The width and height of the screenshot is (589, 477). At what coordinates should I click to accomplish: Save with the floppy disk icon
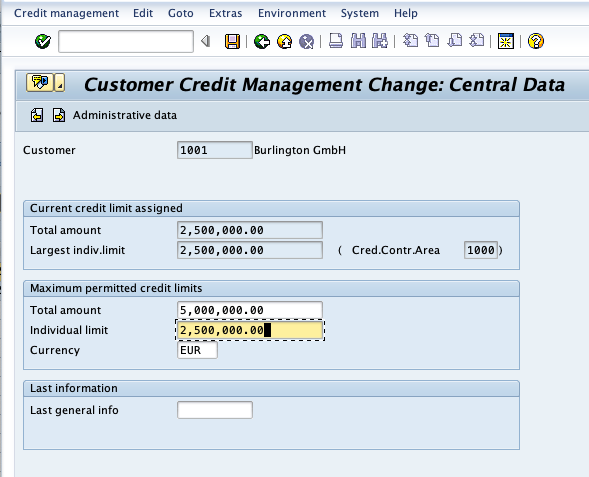[232, 41]
